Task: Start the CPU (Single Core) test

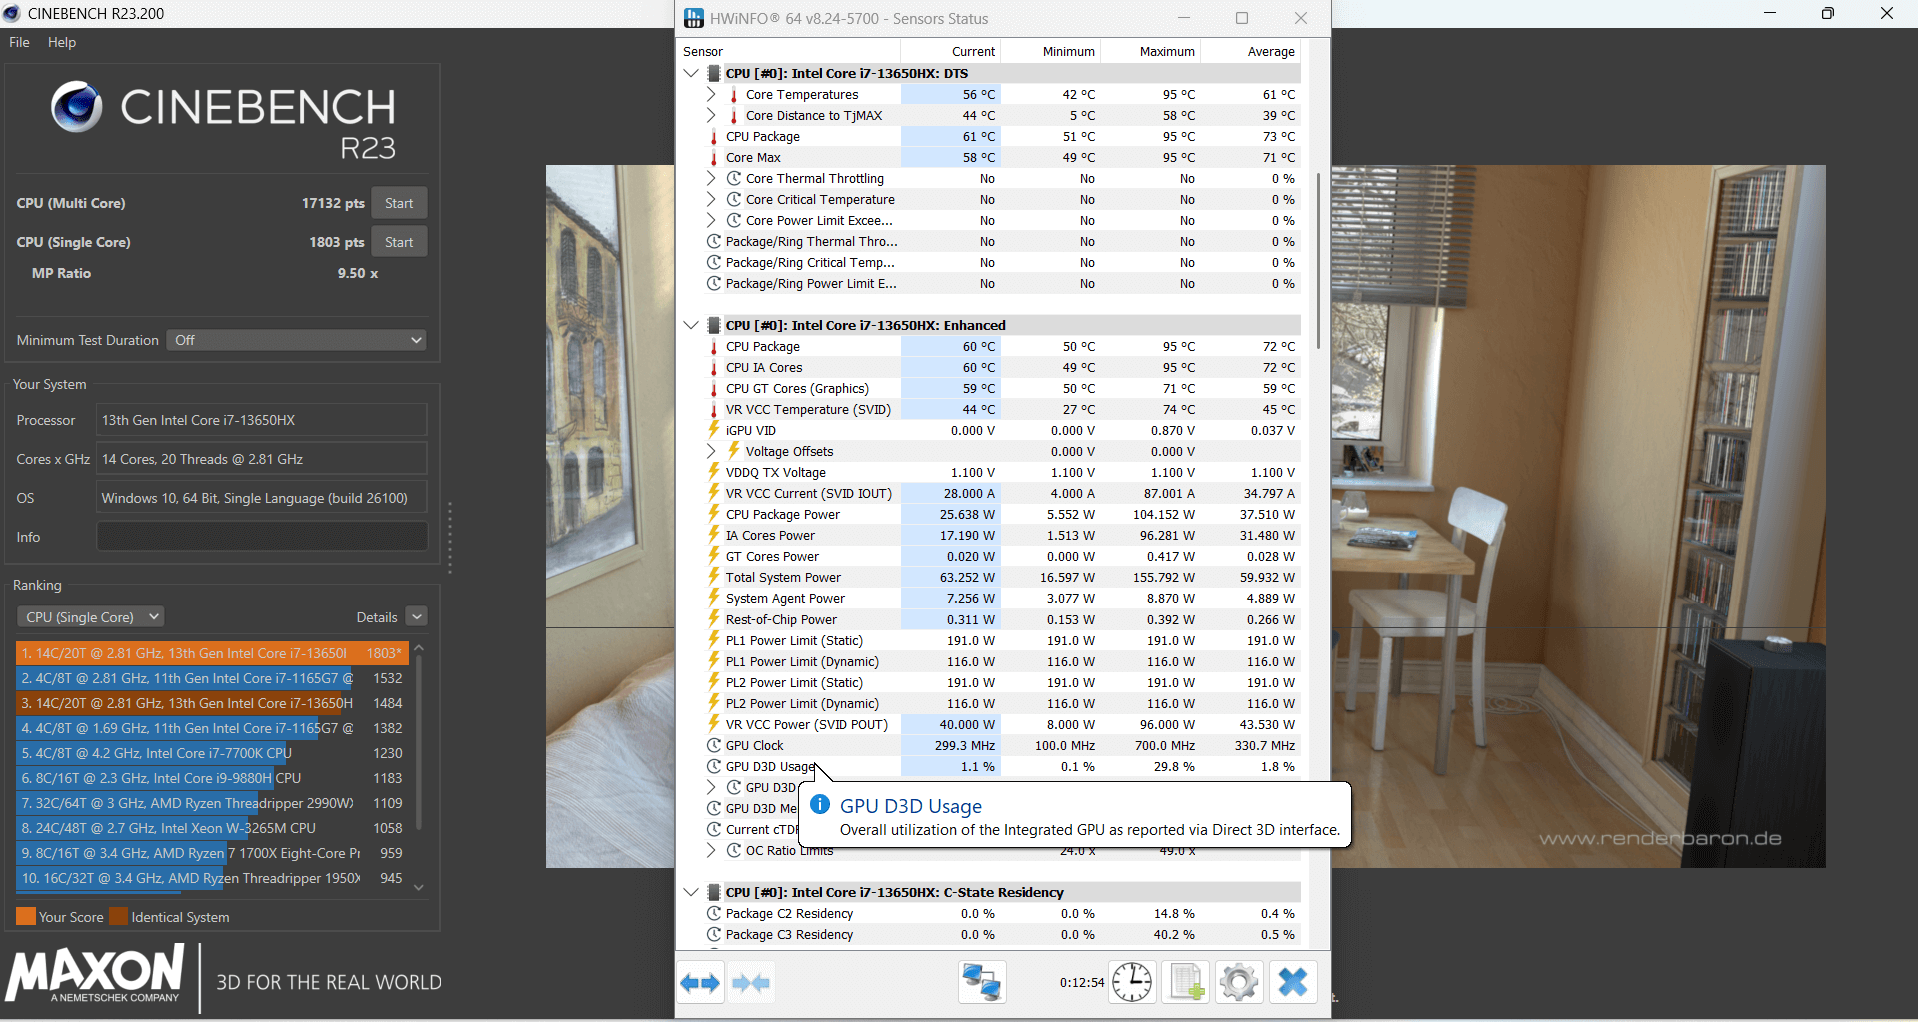Action: point(399,242)
